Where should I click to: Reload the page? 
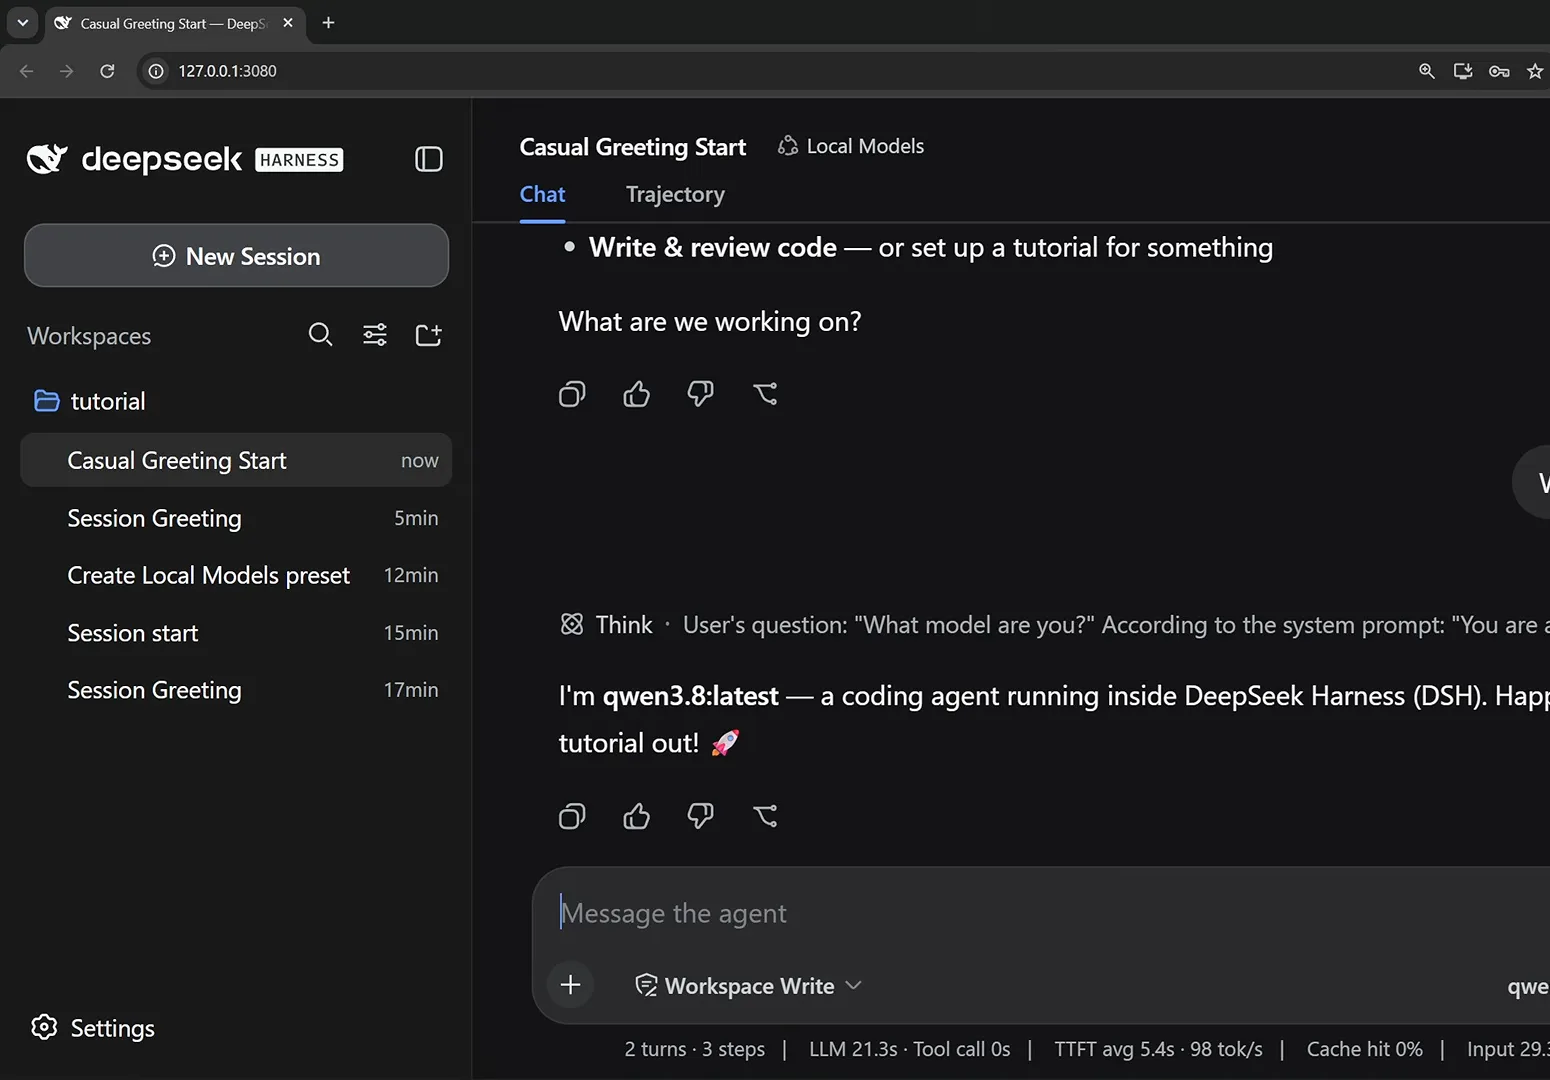(107, 71)
